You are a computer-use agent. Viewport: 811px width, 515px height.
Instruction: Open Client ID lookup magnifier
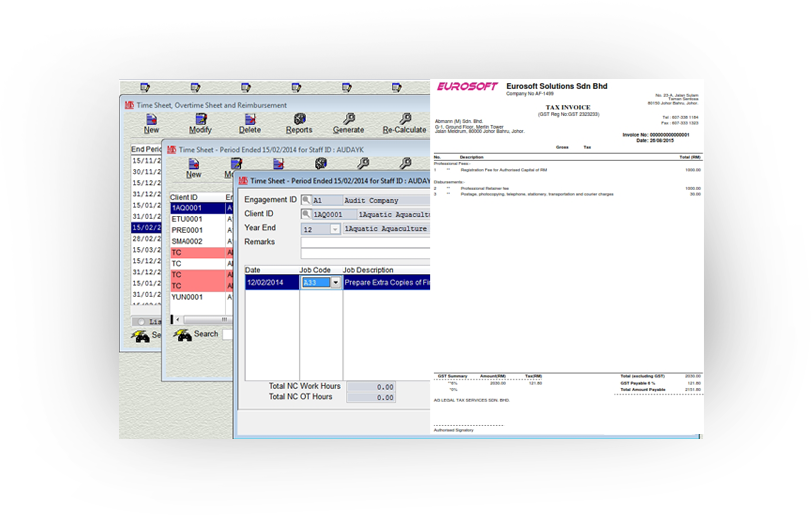pyautogui.click(x=306, y=214)
